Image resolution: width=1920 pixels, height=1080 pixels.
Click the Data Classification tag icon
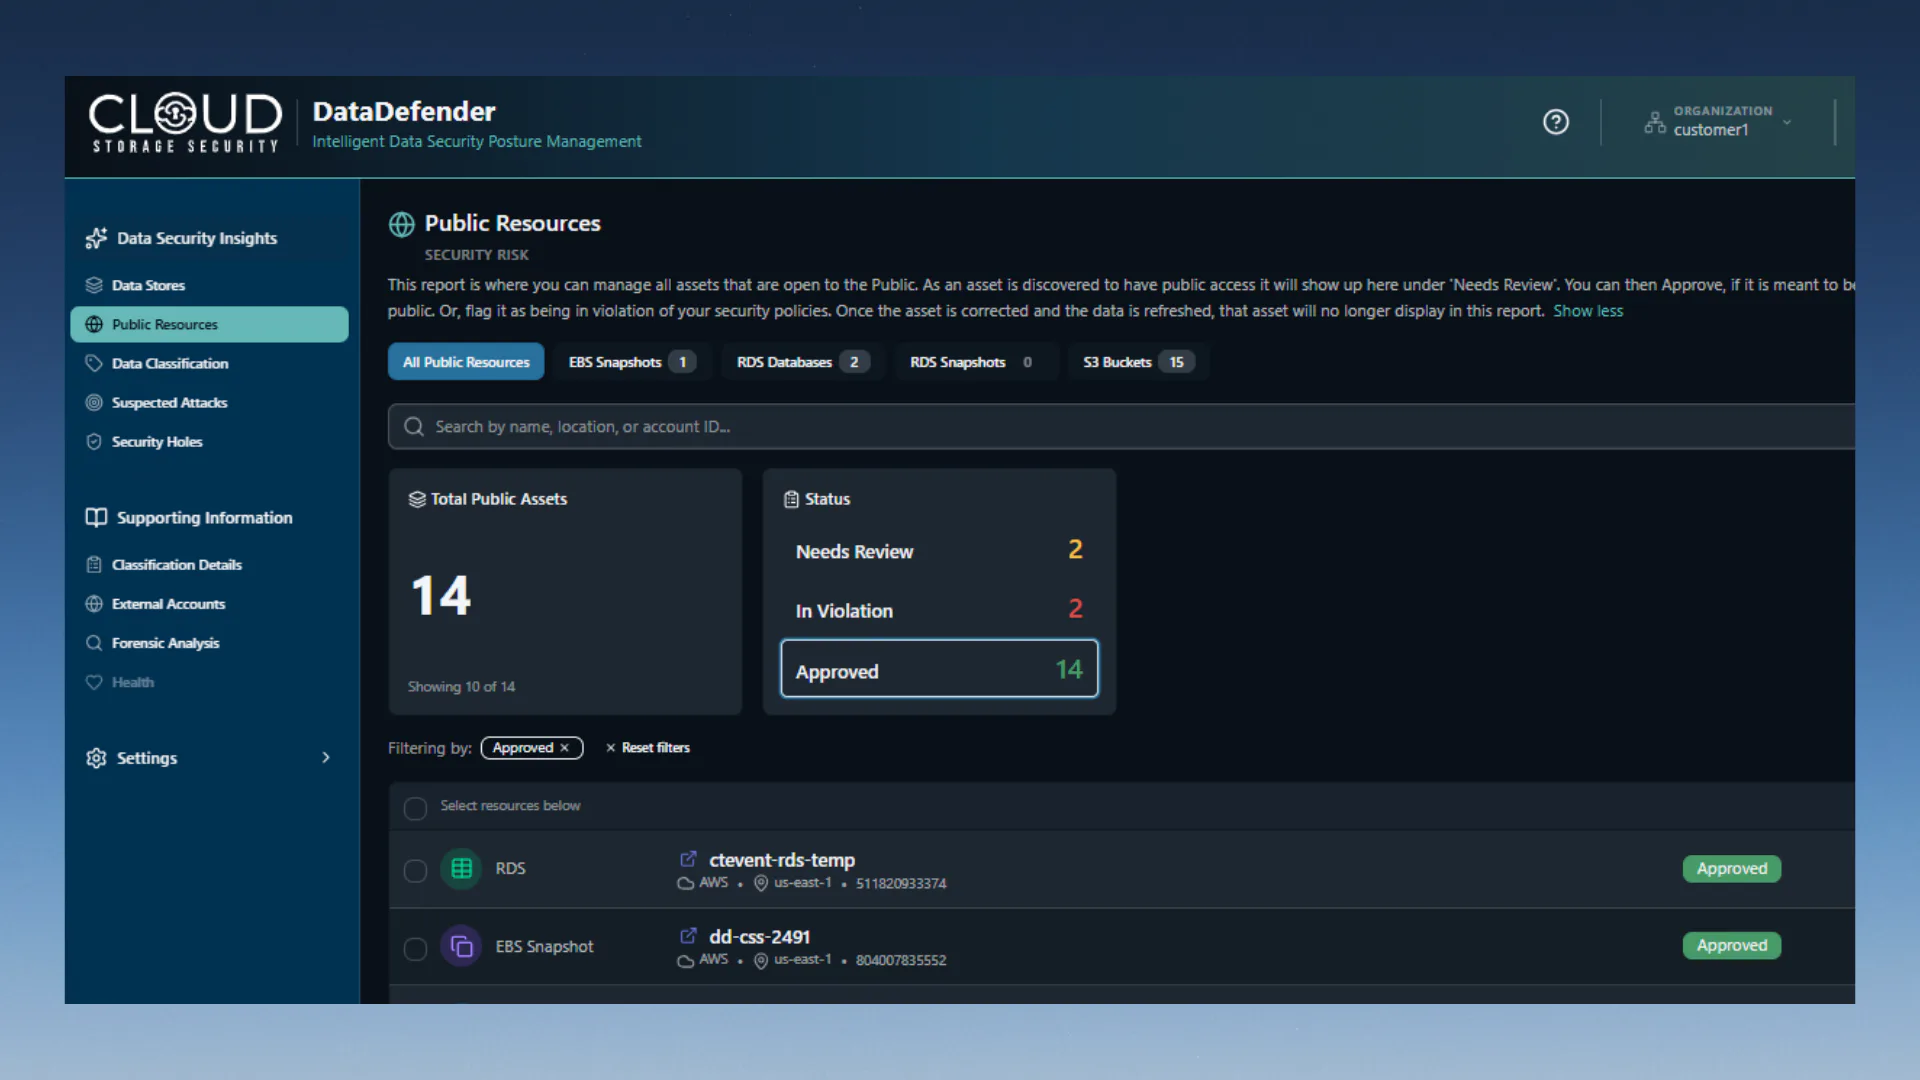click(x=94, y=363)
